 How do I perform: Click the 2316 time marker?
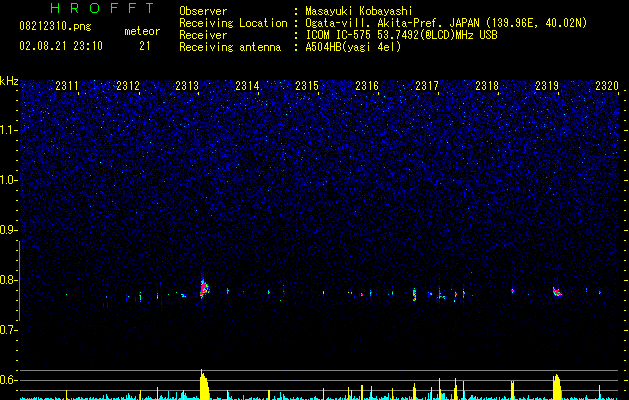pos(367,86)
